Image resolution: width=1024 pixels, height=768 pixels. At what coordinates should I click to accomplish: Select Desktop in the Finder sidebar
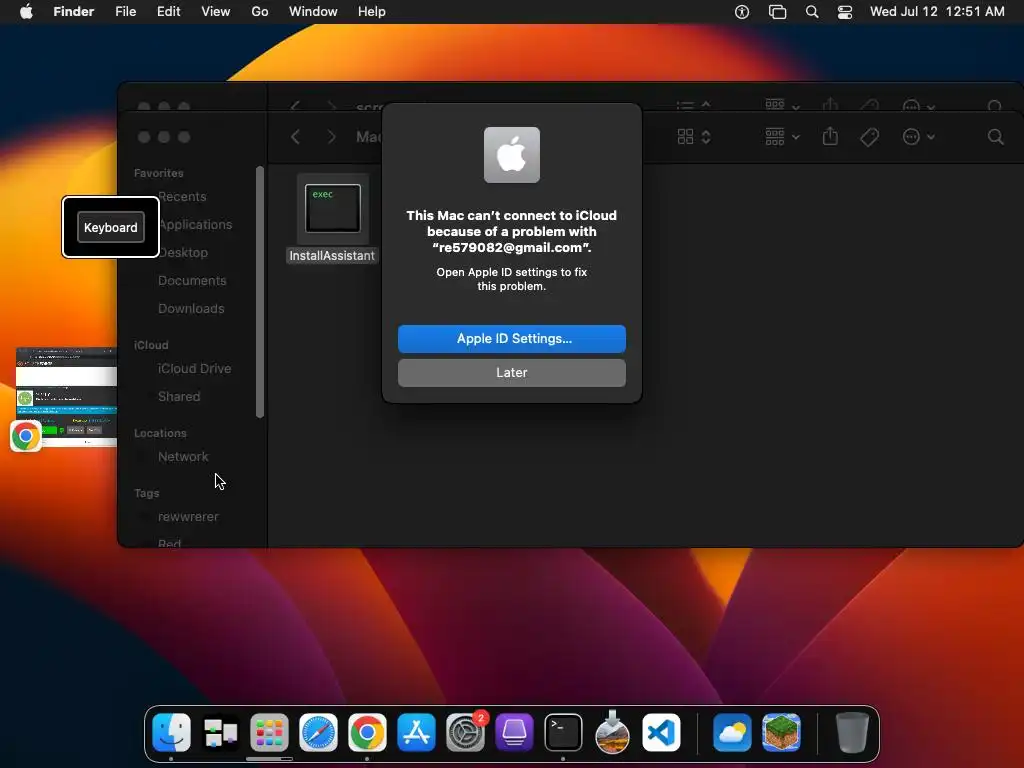(183, 253)
